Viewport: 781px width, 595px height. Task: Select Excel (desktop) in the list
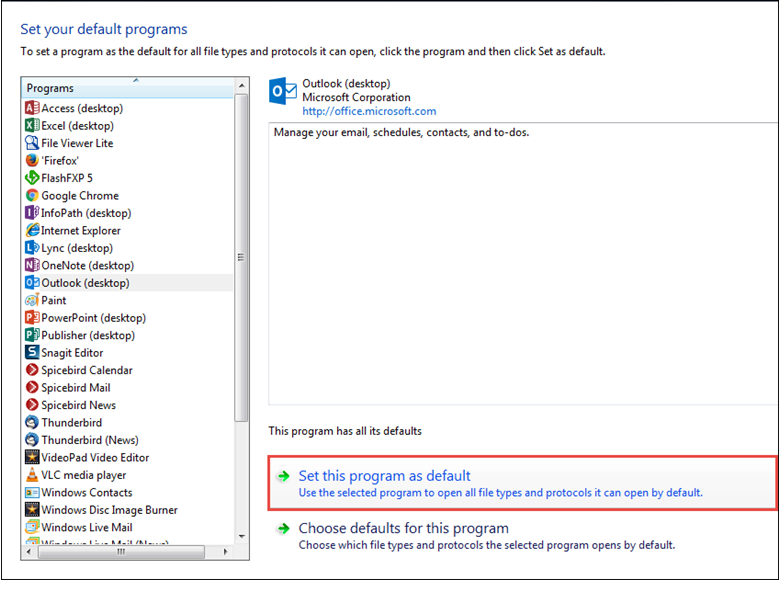pos(78,125)
